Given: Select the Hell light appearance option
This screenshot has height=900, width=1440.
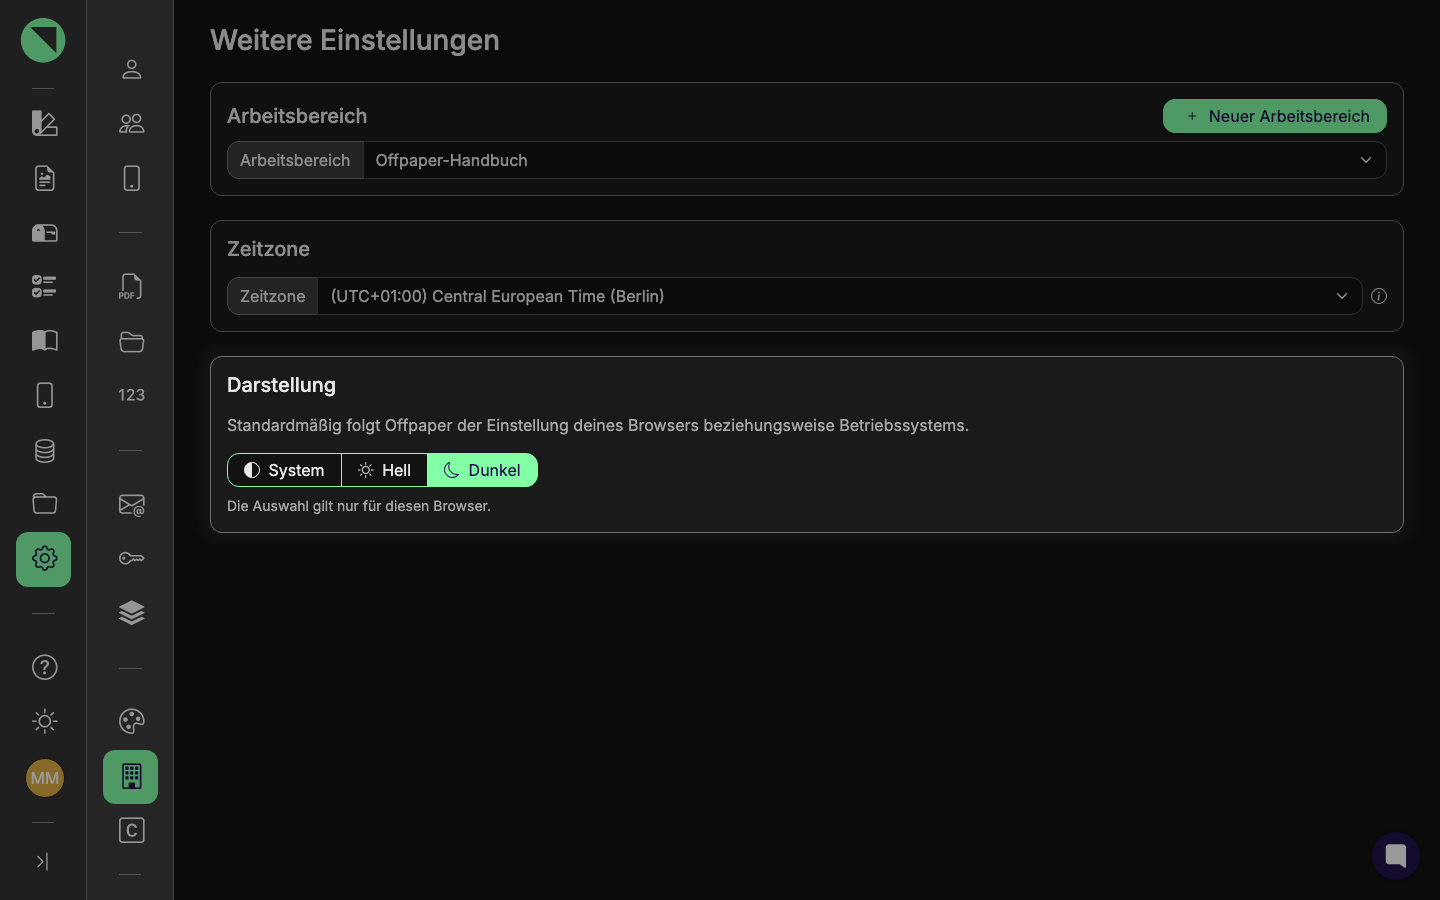Looking at the screenshot, I should click(385, 470).
